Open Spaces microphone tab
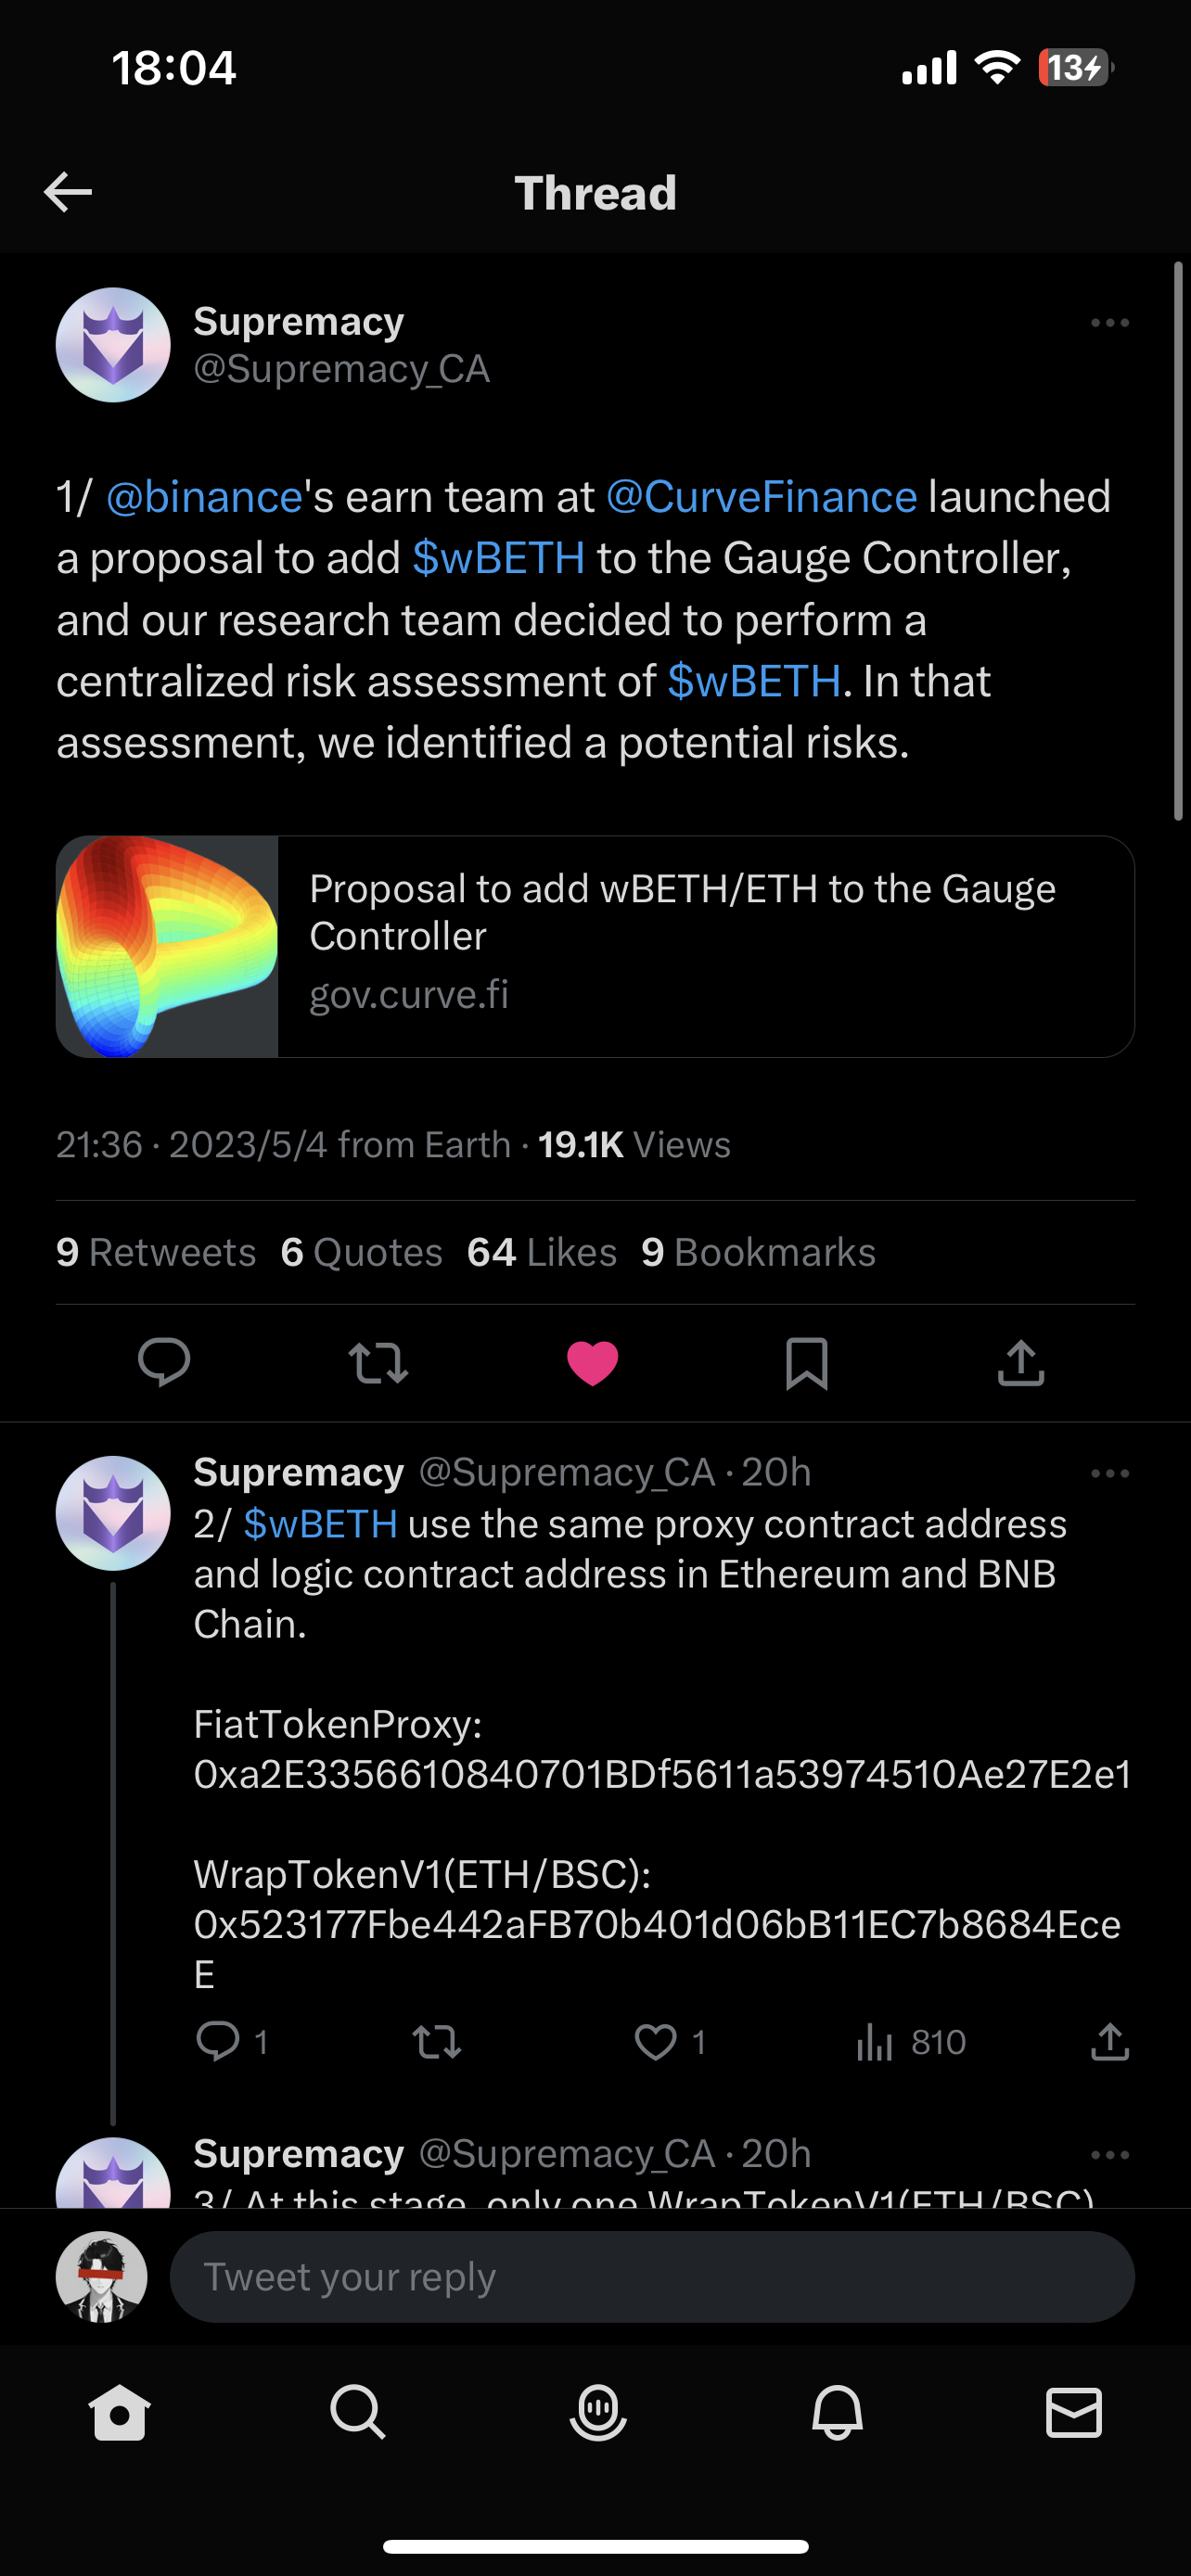 [597, 2412]
